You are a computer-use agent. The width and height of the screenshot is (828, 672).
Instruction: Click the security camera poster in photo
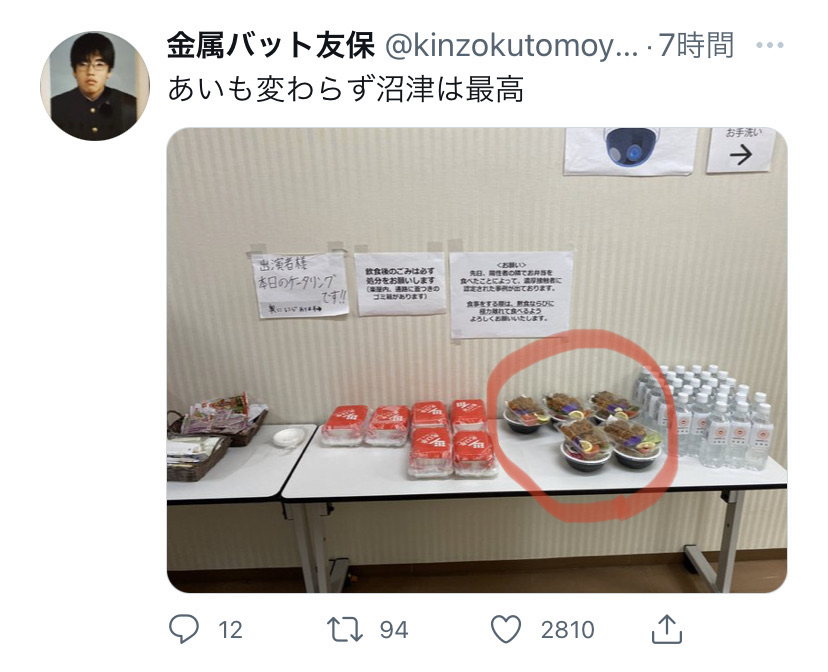pos(631,150)
